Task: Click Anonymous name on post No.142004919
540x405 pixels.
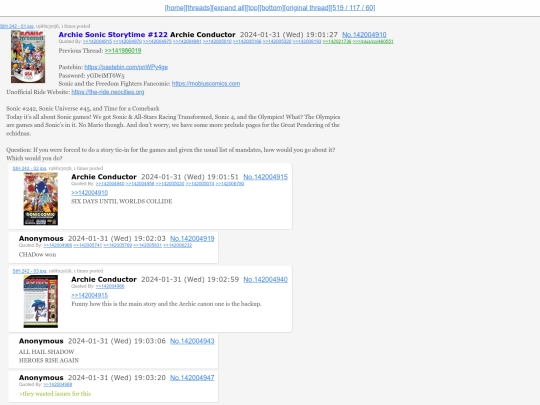Action: 41,239
